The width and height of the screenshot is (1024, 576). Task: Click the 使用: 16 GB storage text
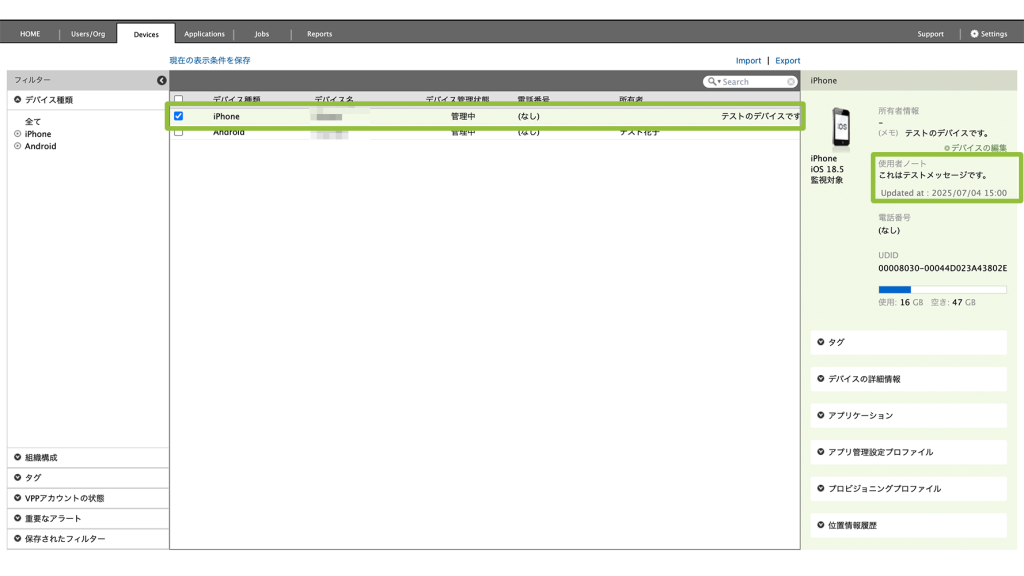(x=901, y=302)
